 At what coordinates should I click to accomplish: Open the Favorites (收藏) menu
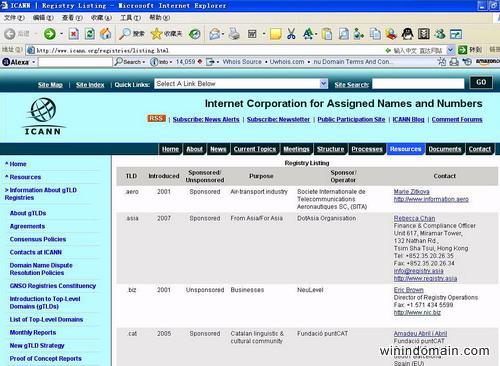coord(101,17)
